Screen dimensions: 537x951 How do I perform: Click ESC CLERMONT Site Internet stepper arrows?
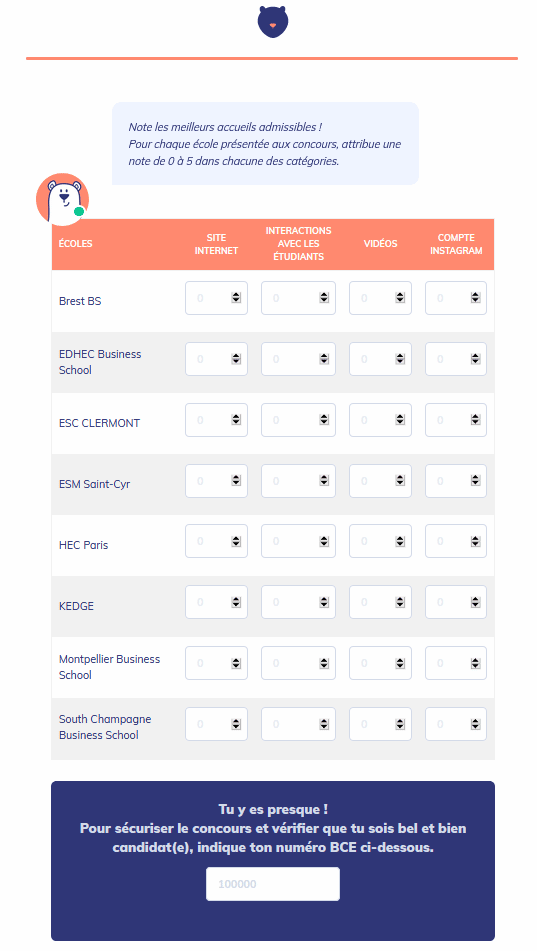(236, 420)
